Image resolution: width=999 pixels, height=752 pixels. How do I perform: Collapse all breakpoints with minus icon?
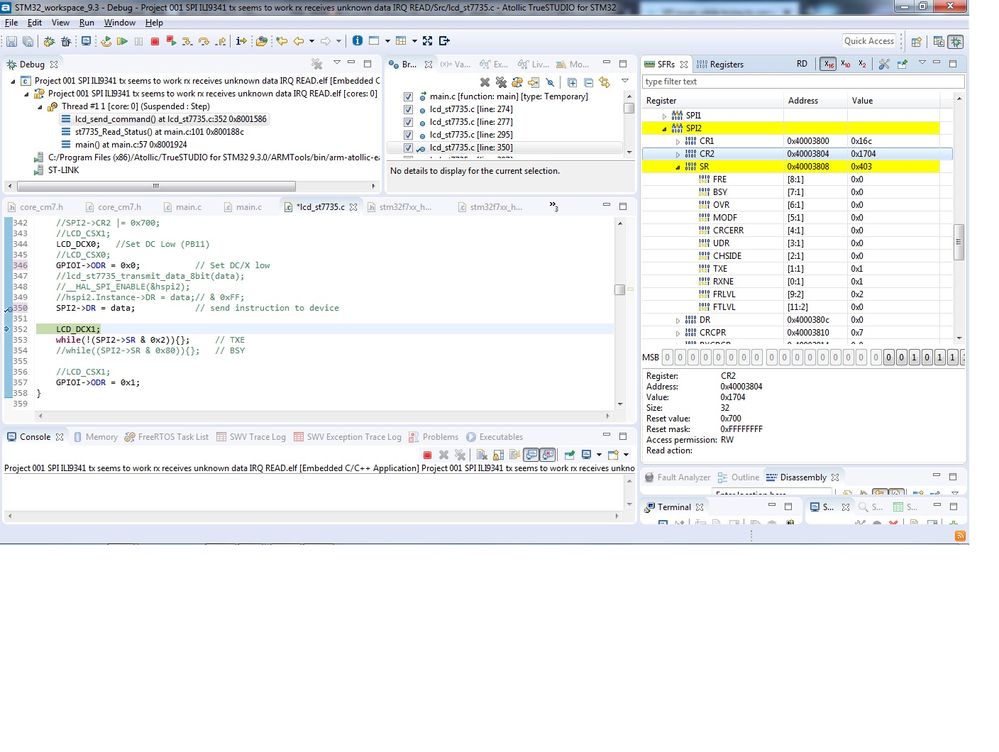click(x=588, y=82)
